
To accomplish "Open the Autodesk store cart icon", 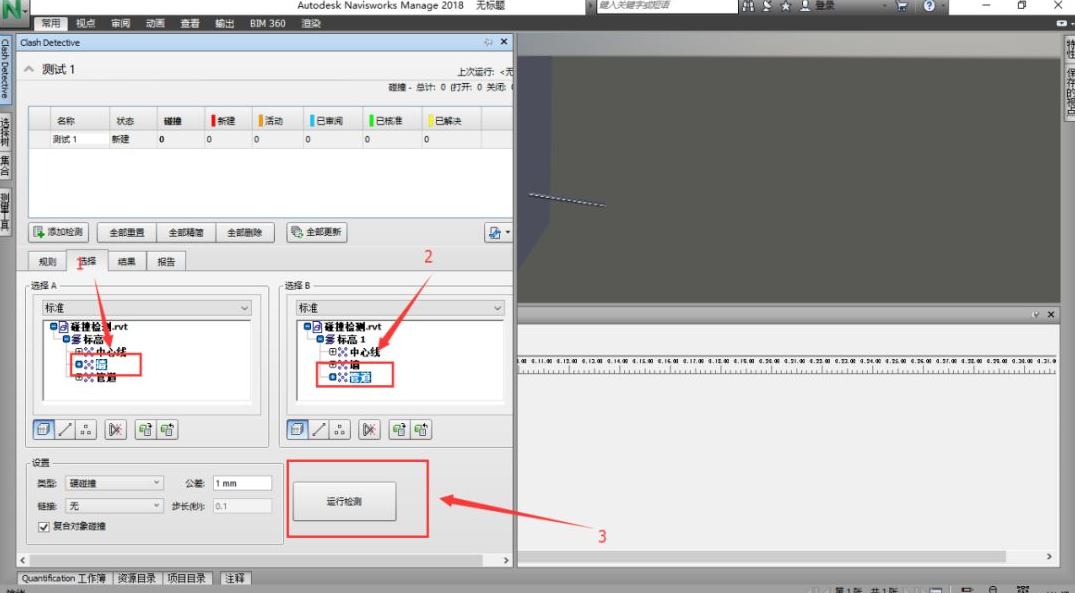I will tap(902, 6).
